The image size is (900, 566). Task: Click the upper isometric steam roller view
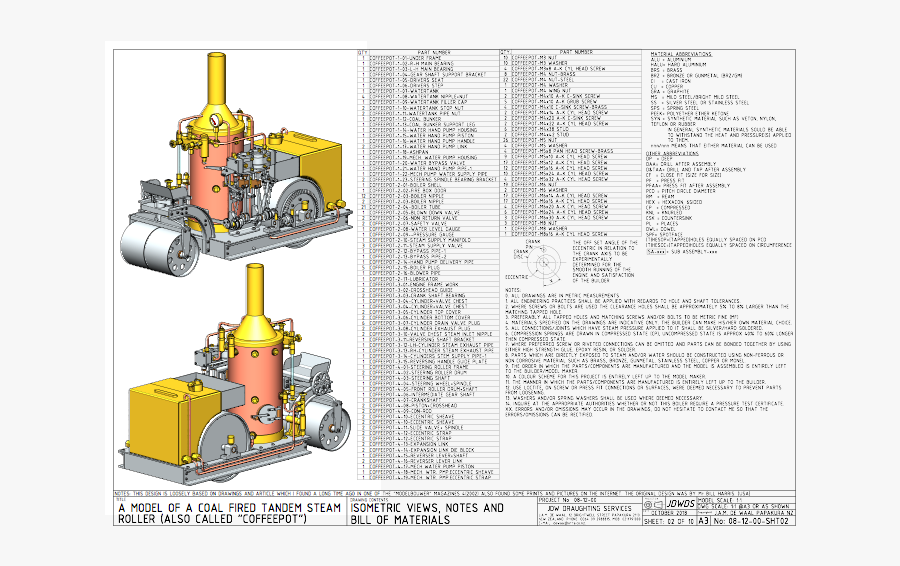[235, 164]
